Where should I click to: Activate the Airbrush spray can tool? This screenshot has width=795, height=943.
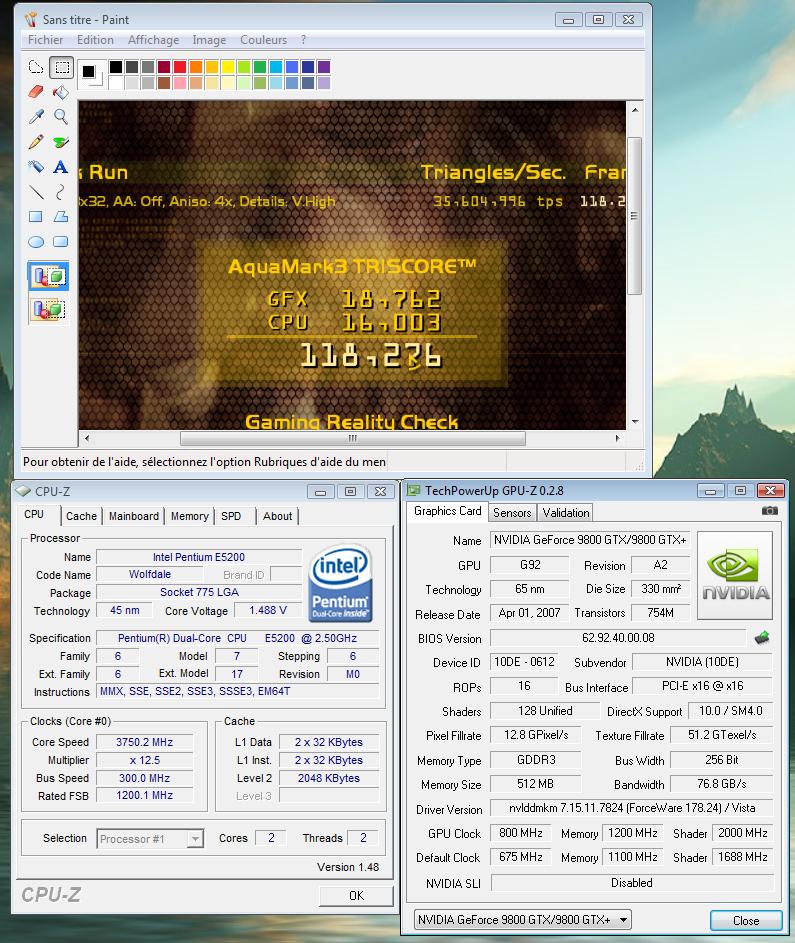pyautogui.click(x=36, y=167)
